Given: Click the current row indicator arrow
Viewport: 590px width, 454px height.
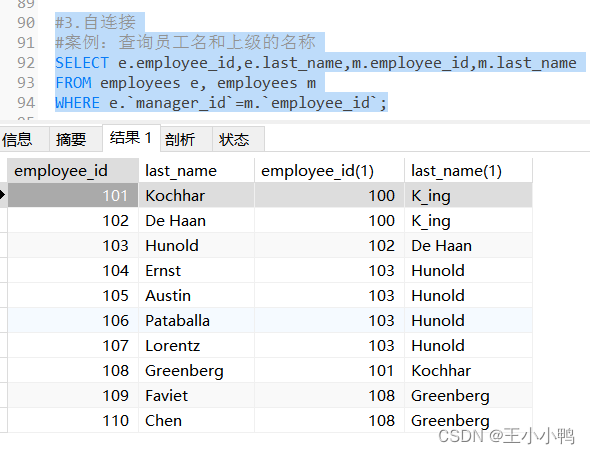Looking at the screenshot, I should tap(3, 195).
